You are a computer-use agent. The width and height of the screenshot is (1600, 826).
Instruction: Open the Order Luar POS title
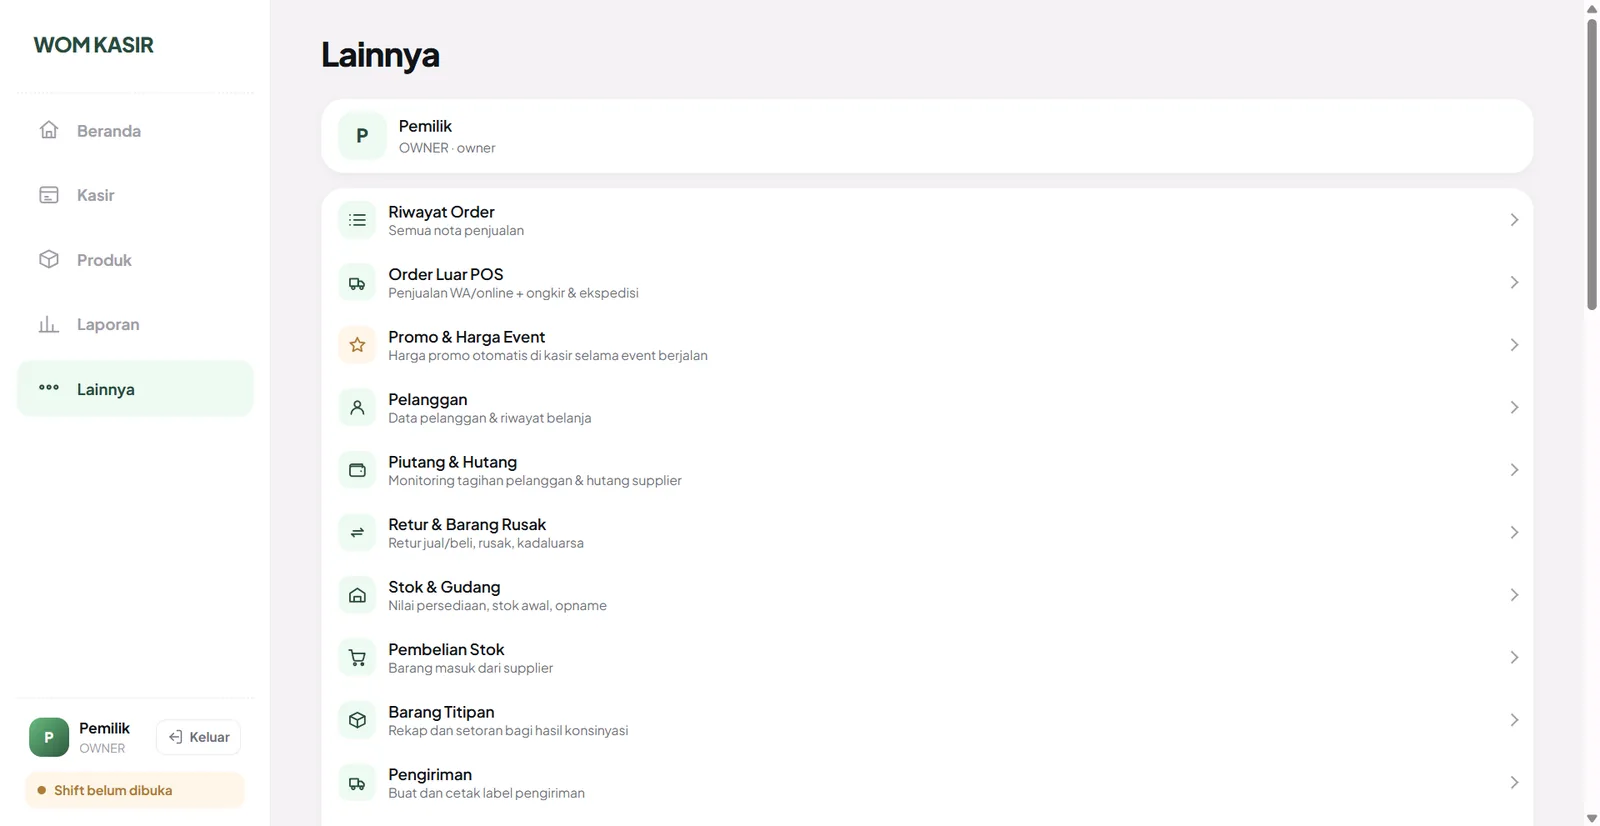(446, 274)
